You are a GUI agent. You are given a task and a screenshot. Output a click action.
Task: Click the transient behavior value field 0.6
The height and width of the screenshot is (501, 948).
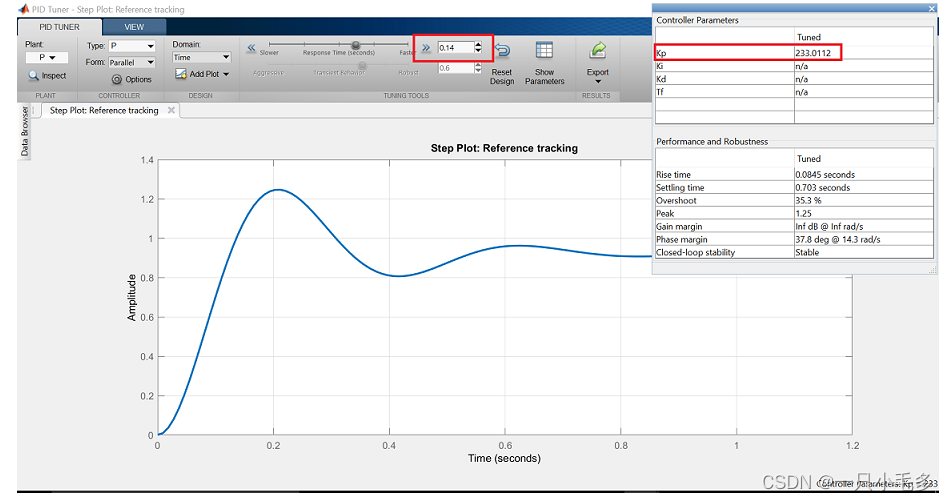click(455, 68)
